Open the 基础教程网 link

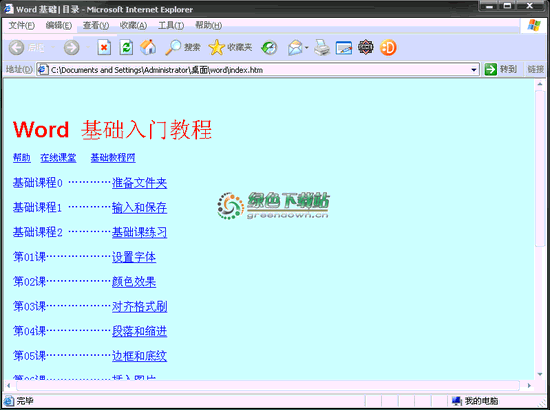(x=113, y=157)
